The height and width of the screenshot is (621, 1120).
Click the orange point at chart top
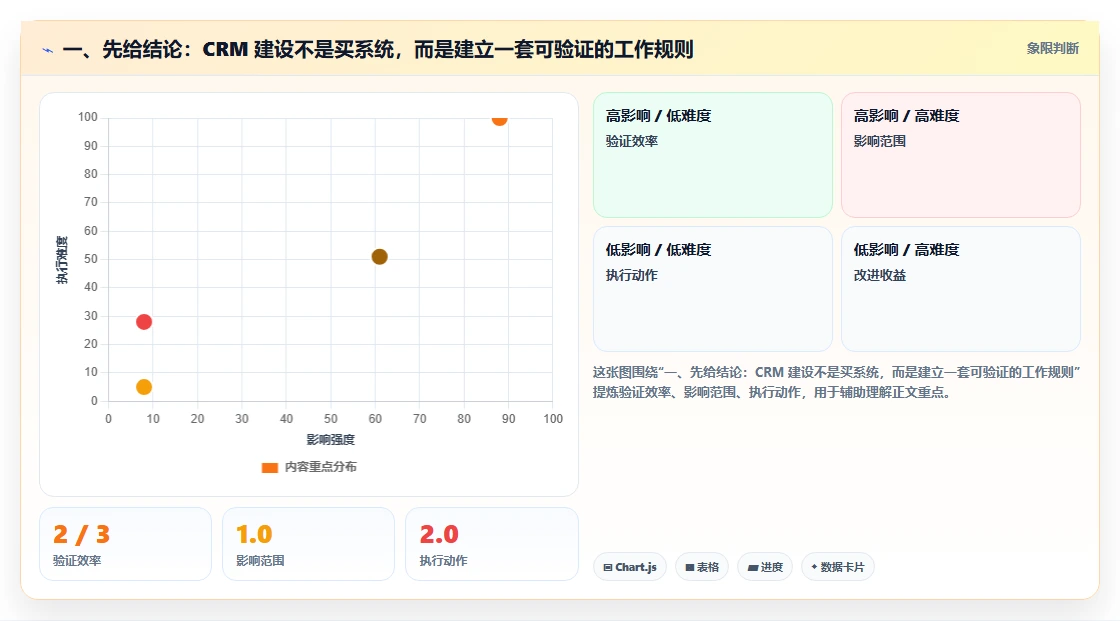(x=499, y=119)
